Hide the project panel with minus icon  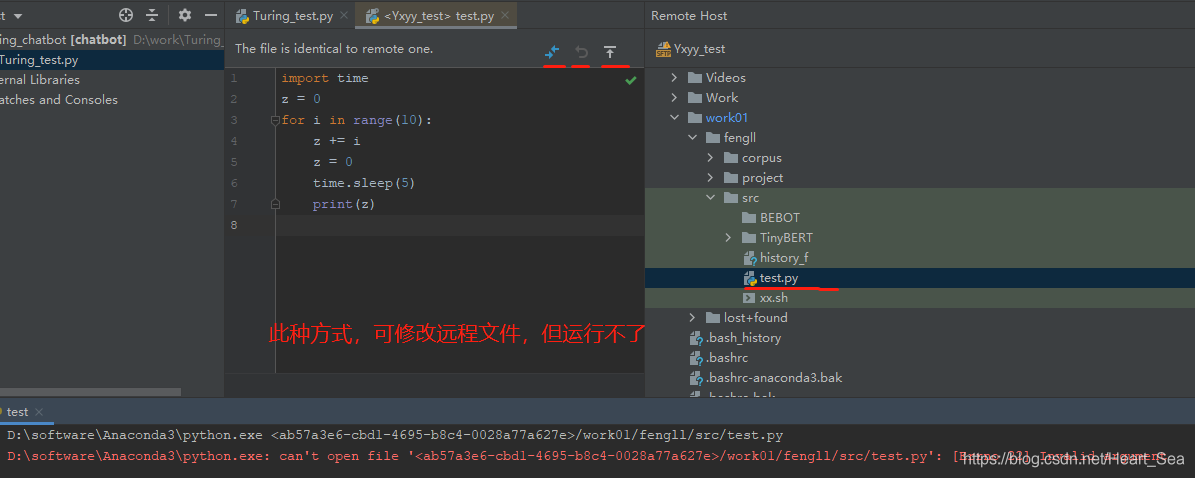(x=211, y=15)
